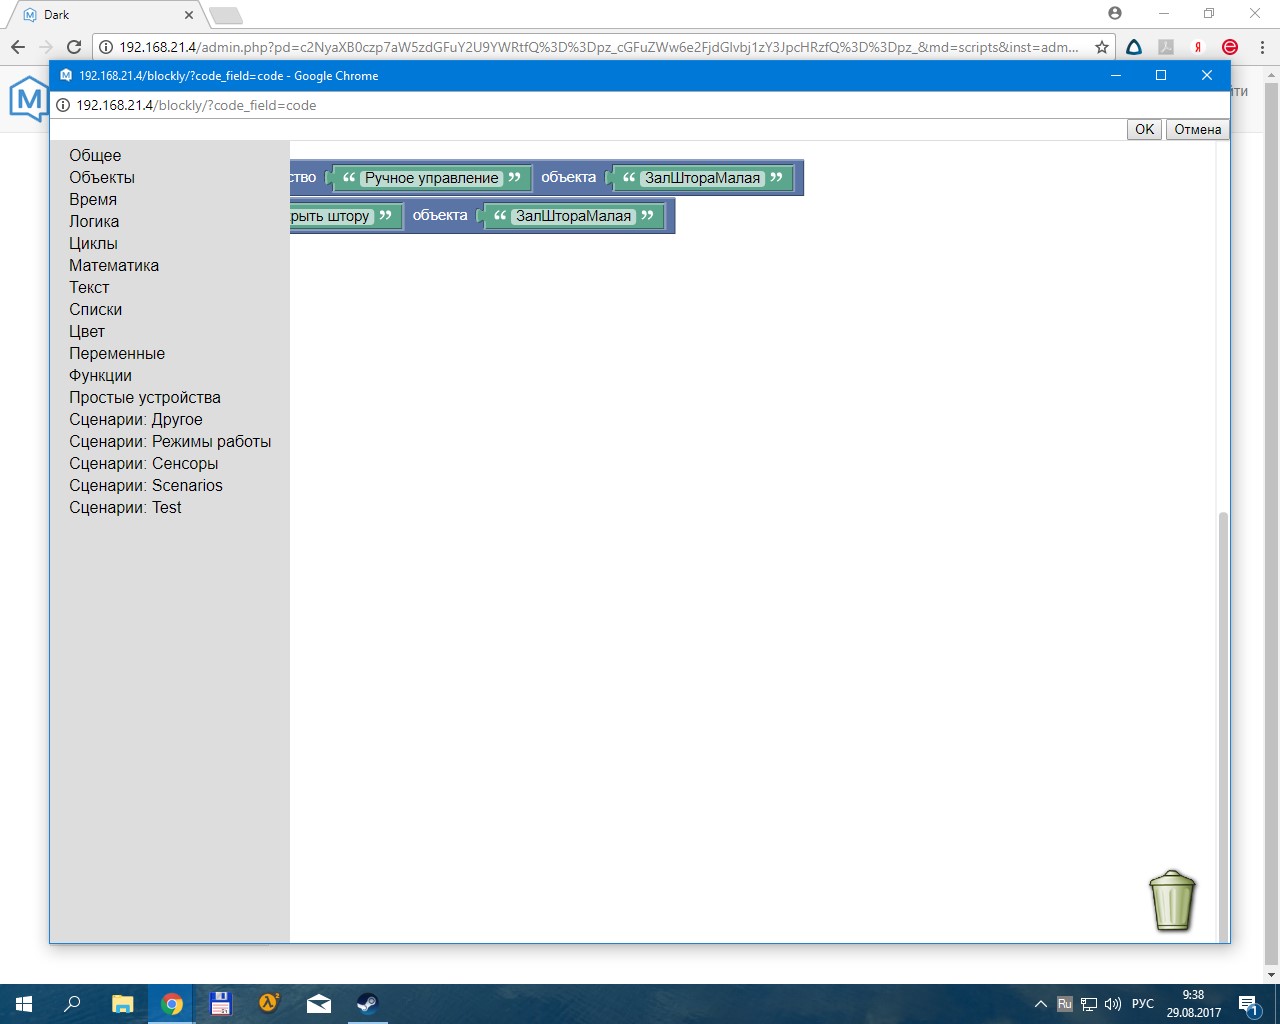Select the "Dark" browser tab
1280x1024 pixels.
105,15
